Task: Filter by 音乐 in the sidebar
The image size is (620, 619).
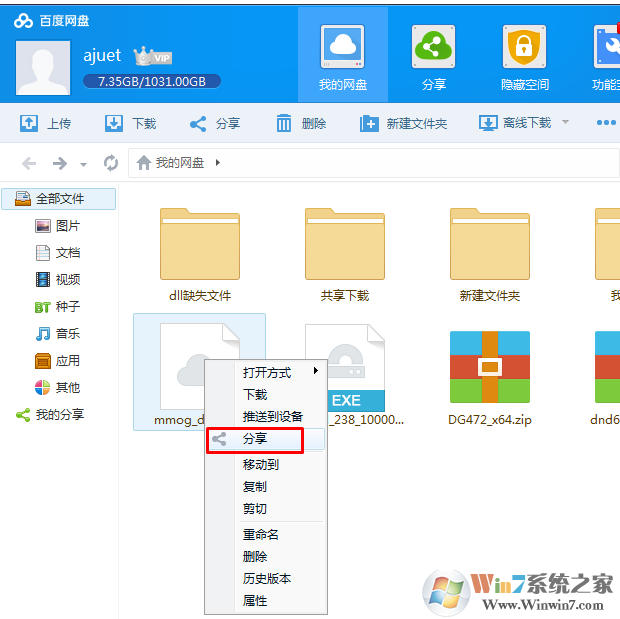Action: pos(58,333)
